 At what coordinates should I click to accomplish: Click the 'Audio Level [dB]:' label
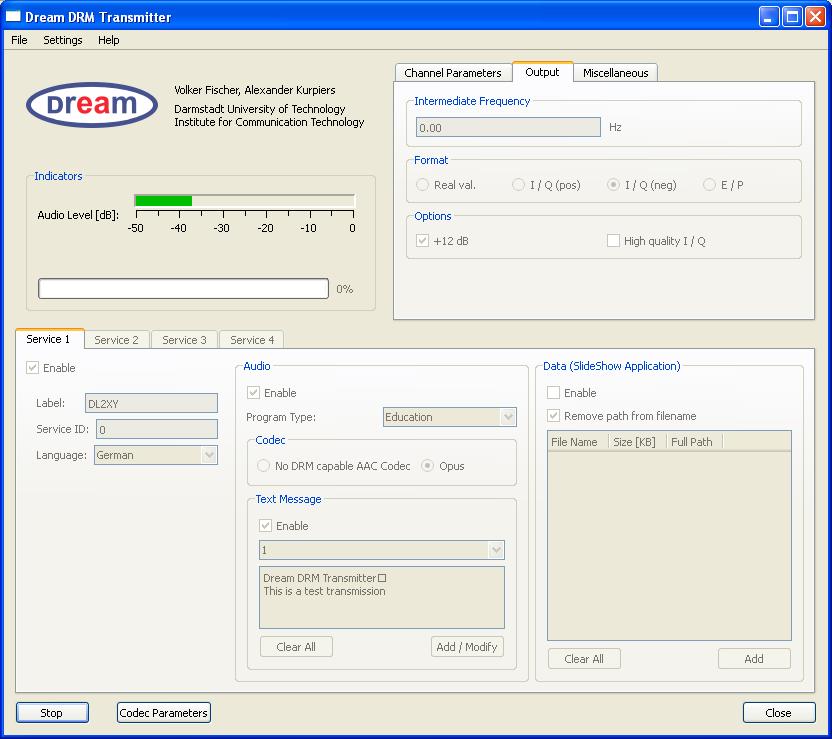pyautogui.click(x=78, y=215)
